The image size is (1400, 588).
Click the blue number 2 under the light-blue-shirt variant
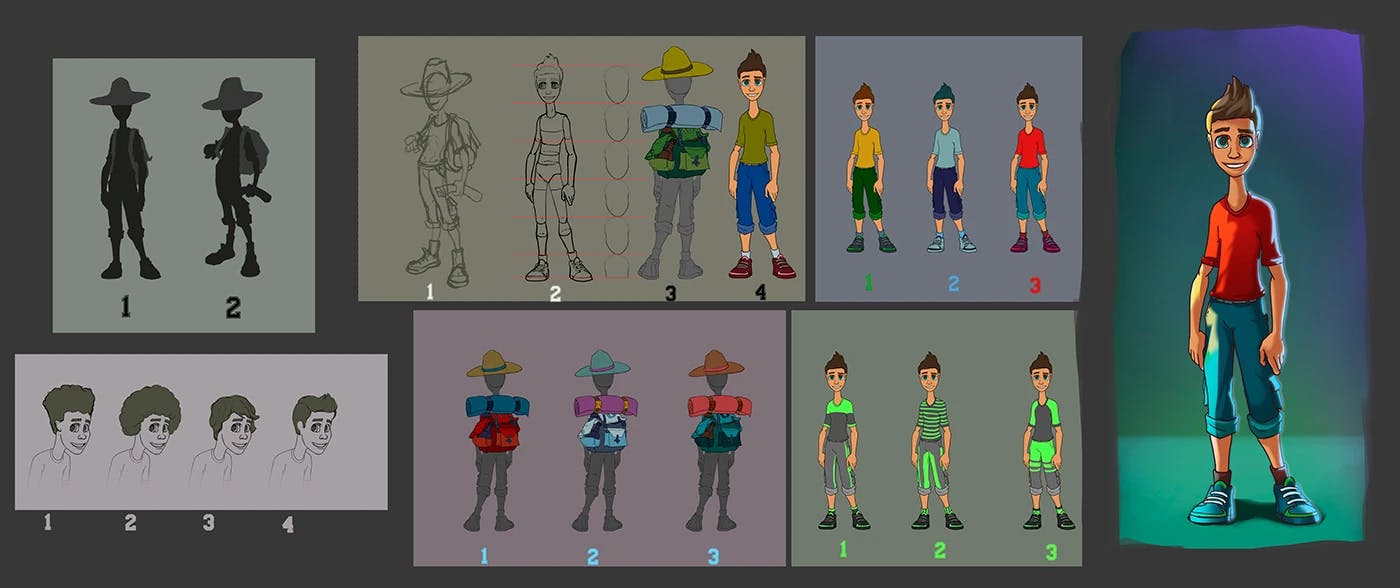click(x=953, y=284)
